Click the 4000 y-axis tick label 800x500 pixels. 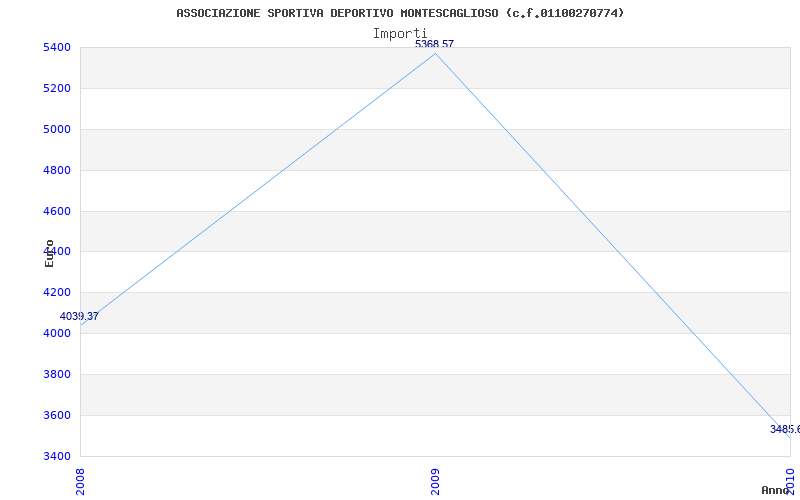point(56,333)
